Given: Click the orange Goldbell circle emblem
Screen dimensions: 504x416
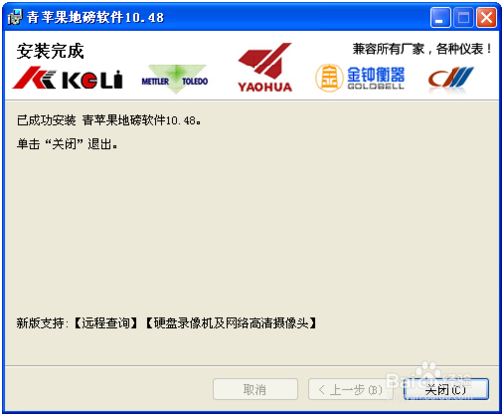Looking at the screenshot, I should pos(329,78).
